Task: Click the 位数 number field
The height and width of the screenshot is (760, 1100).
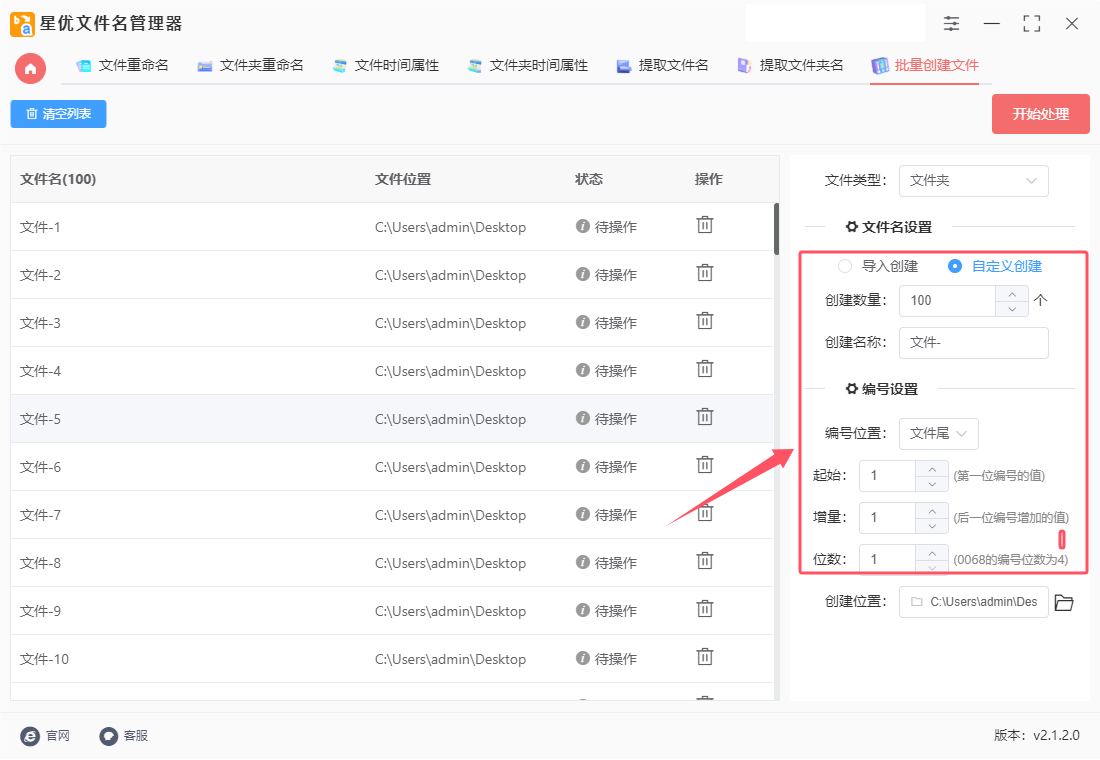Action: [887, 559]
